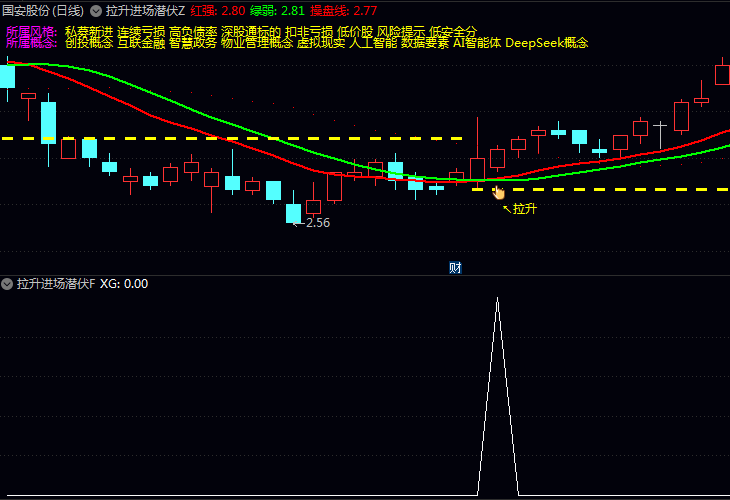Click the DeepSeek概念 tag
The height and width of the screenshot is (500, 730).
pyautogui.click(x=547, y=43)
